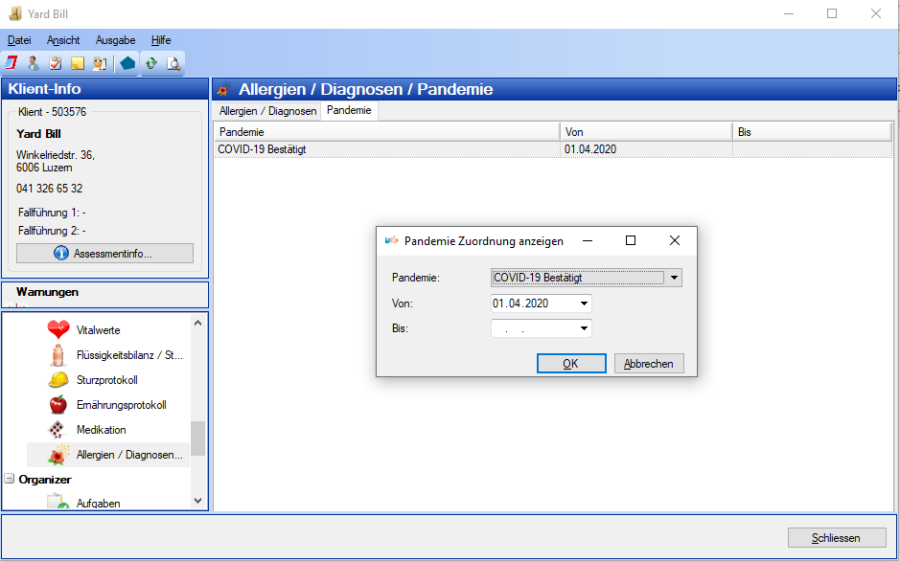Click the bug icon in Allergien header
Viewport: 900px width, 562px height.
[x=223, y=90]
